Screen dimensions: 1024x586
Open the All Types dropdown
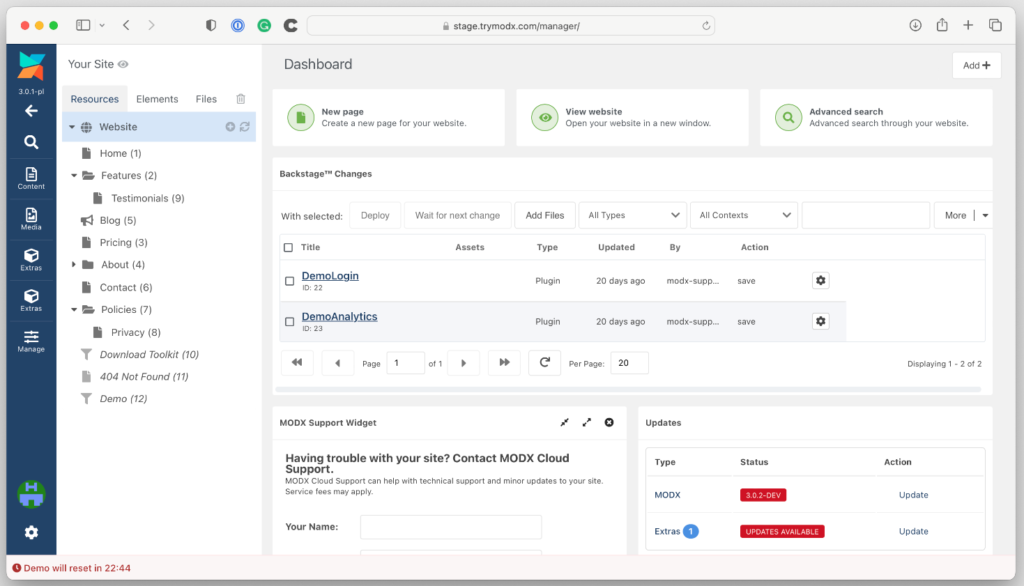click(632, 214)
